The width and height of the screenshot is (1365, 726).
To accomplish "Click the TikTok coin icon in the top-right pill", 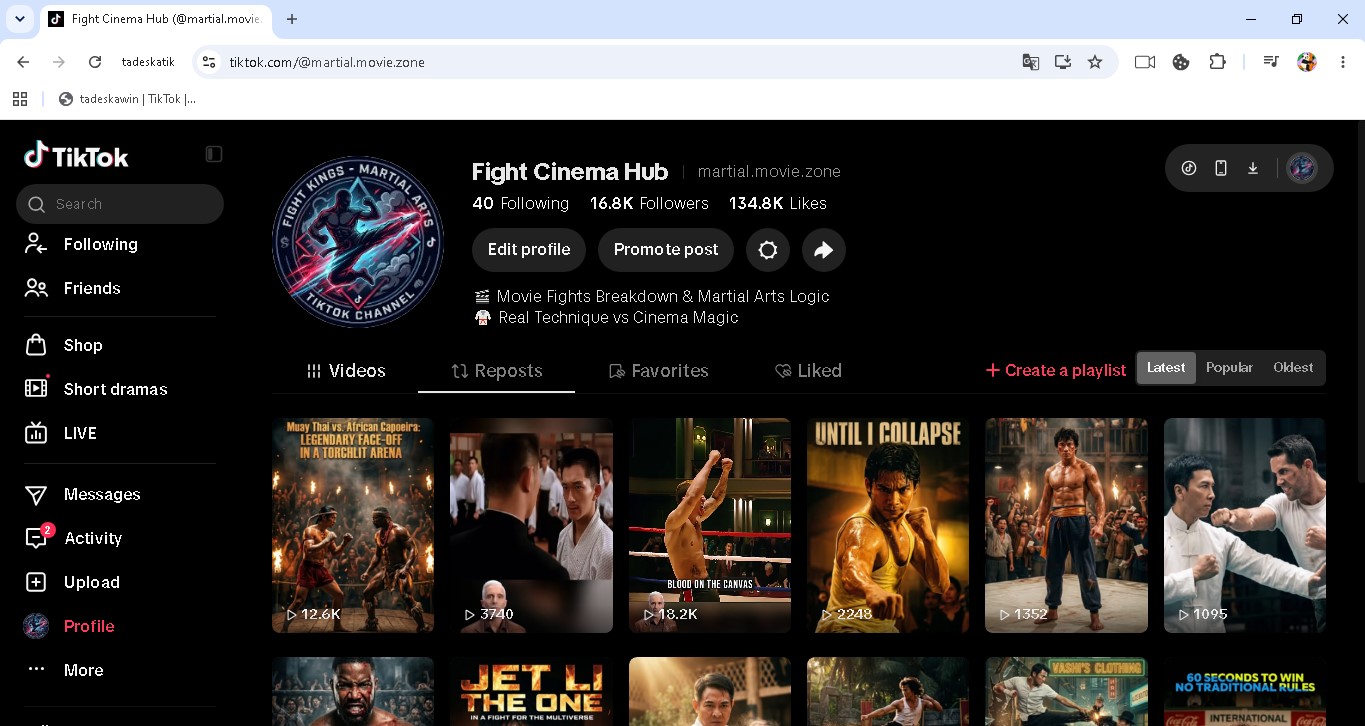I will tap(1189, 168).
